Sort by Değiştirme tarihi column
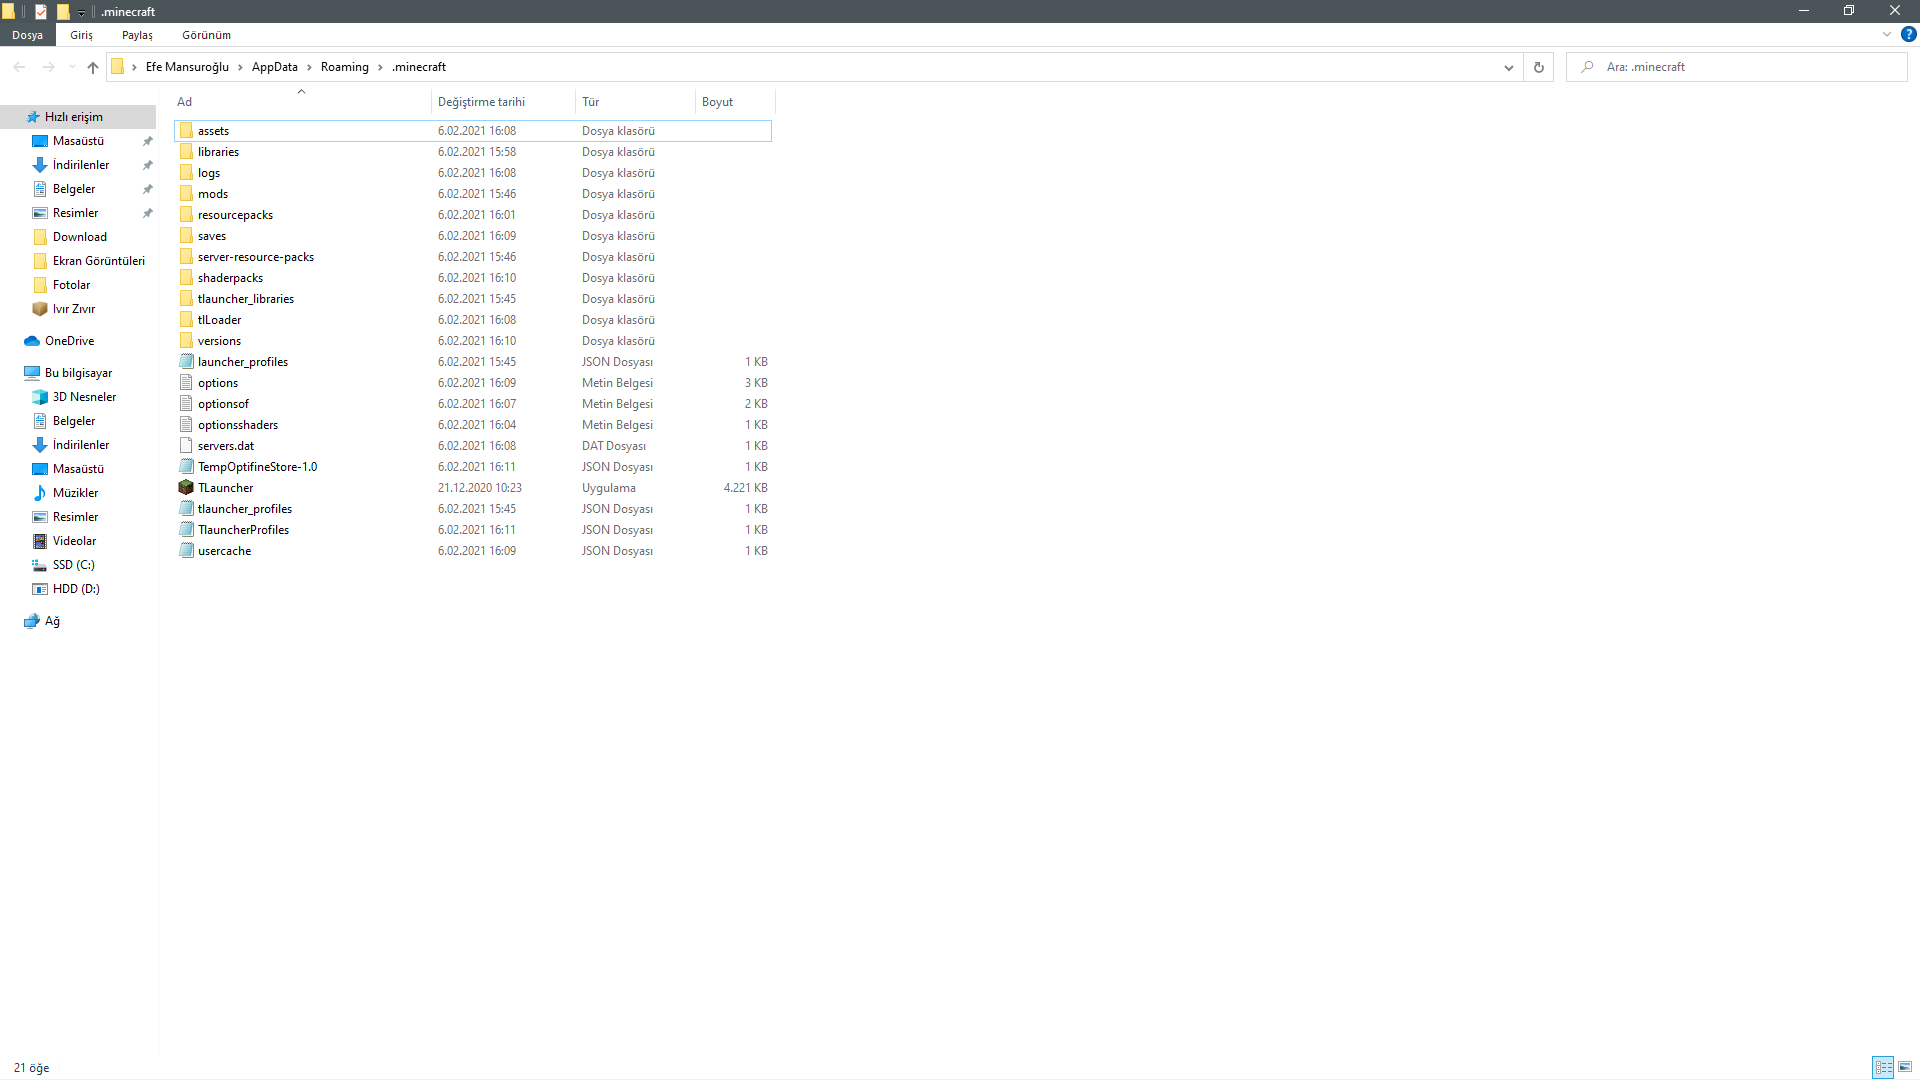Image resolution: width=1920 pixels, height=1080 pixels. coord(503,102)
